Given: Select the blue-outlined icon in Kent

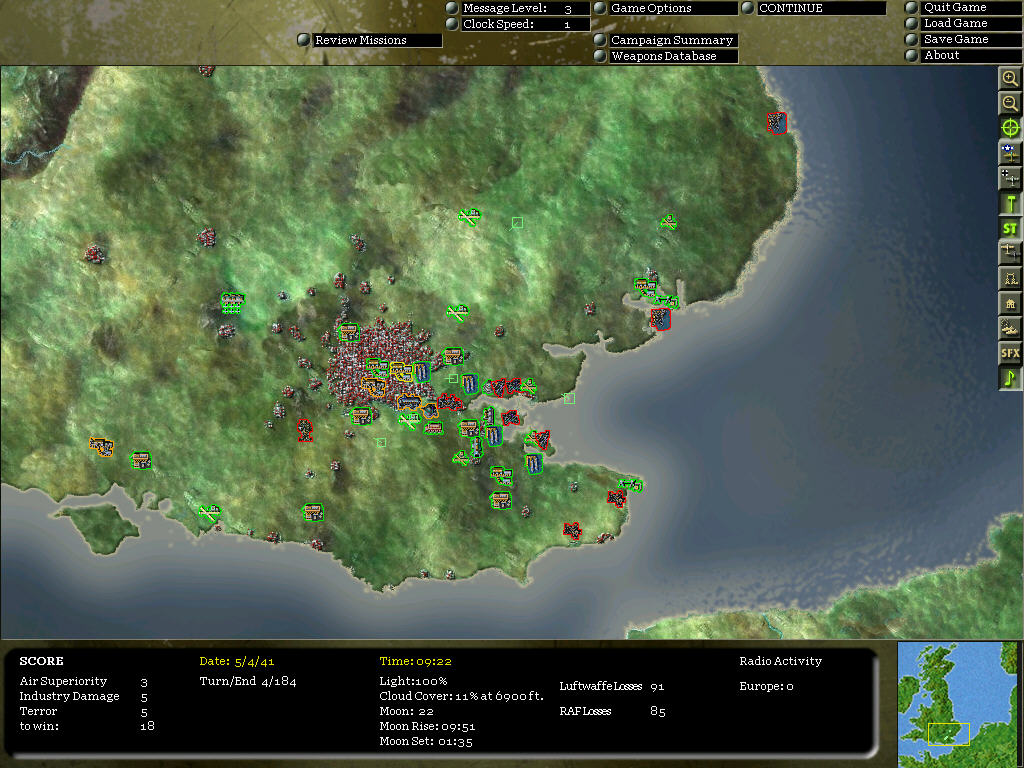Looking at the screenshot, I should (x=534, y=464).
